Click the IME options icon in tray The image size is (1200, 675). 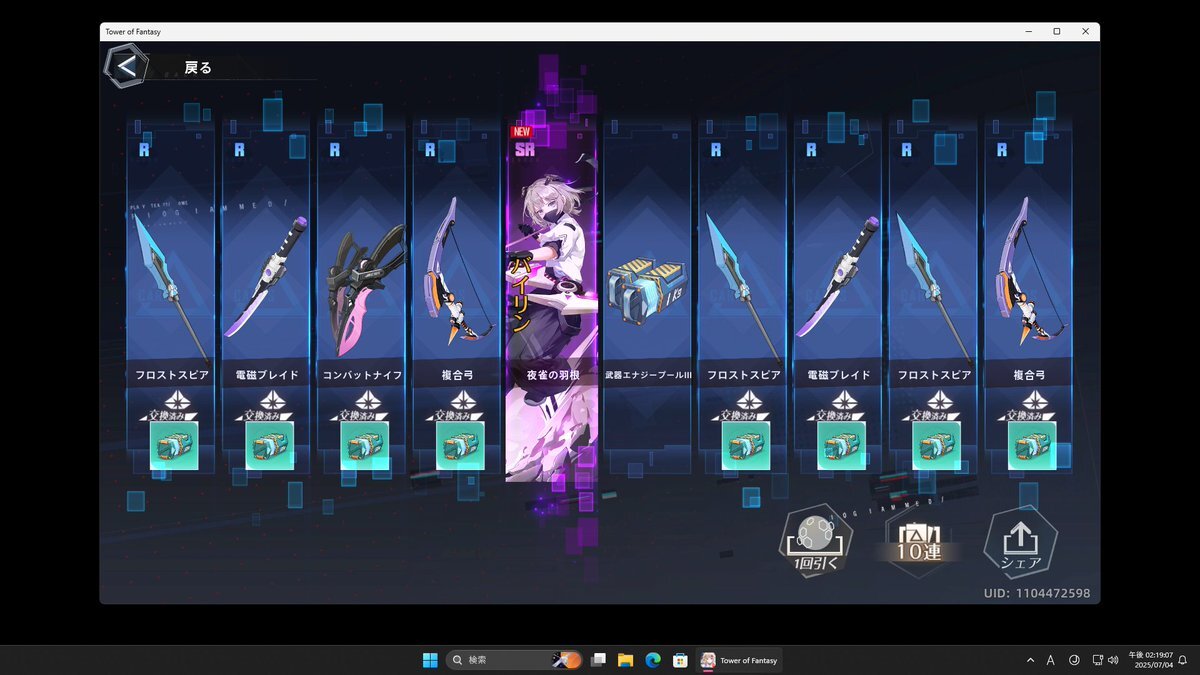(x=1075, y=660)
